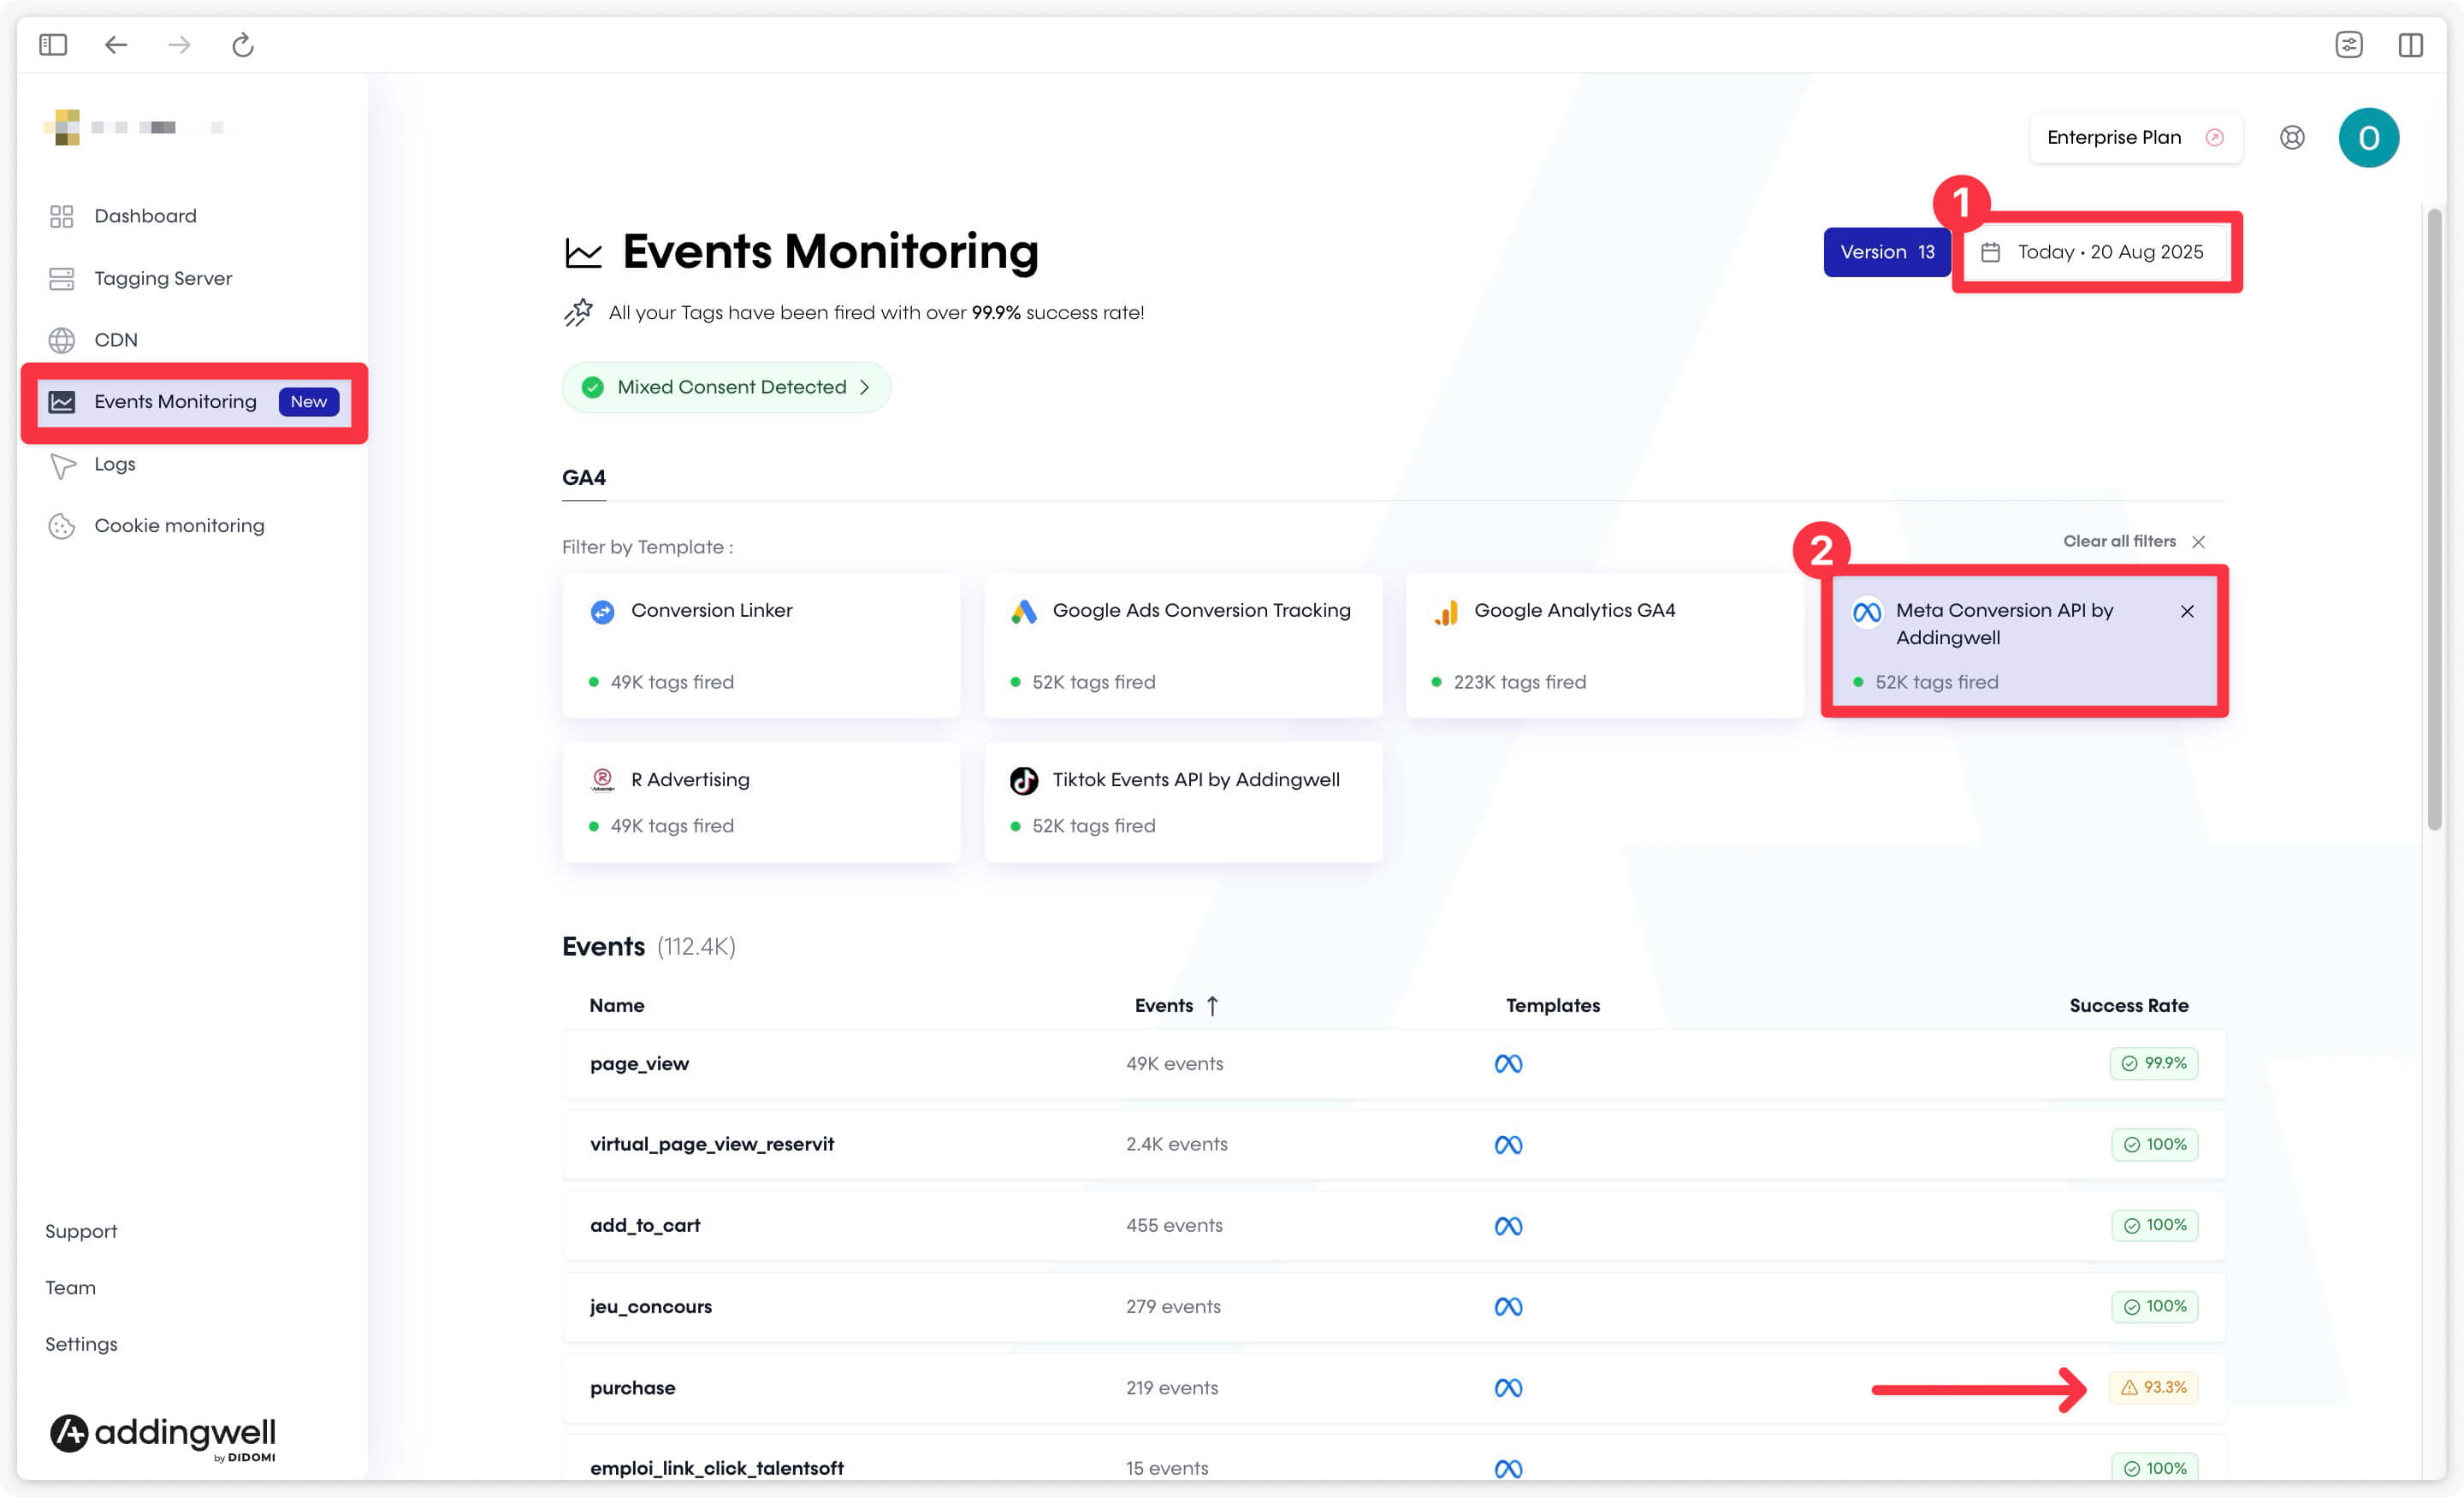Select the GA4 tab
2464x1497 pixels.
584,478
